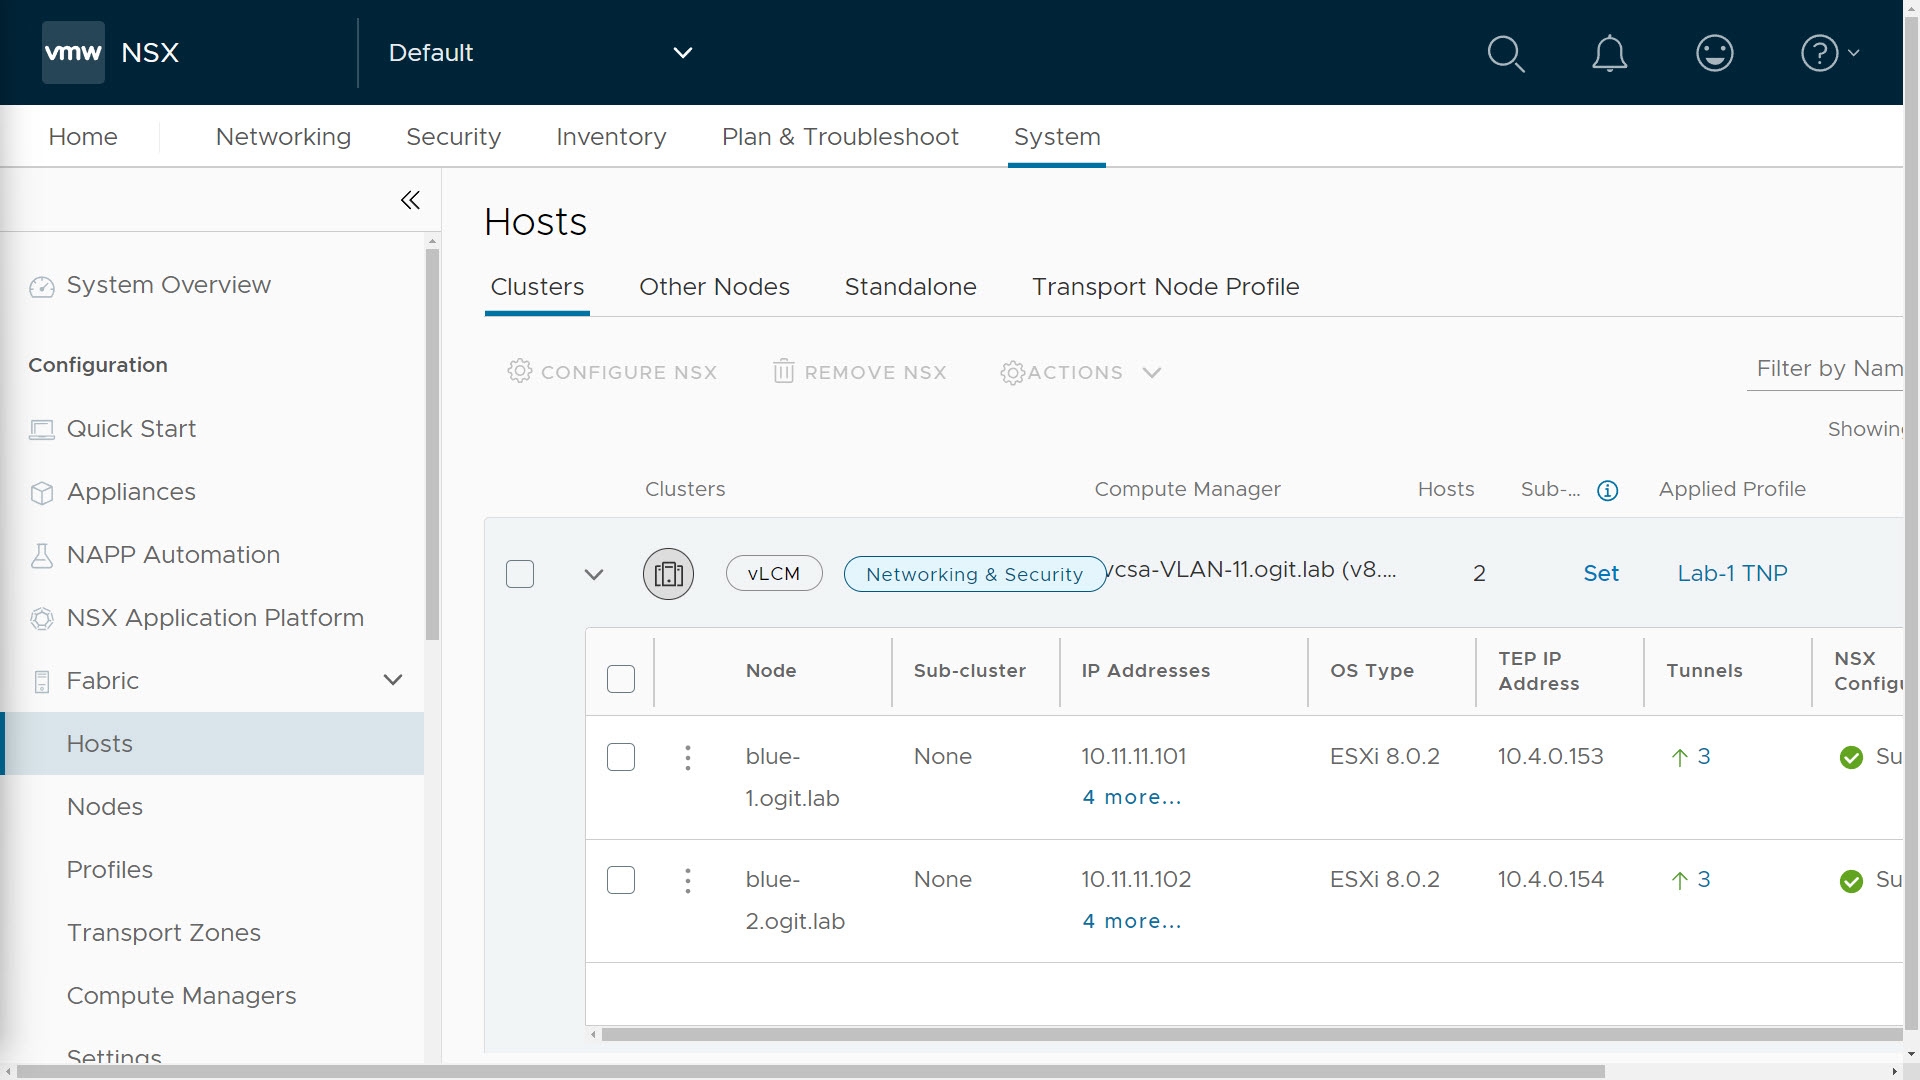Open the three-dot menu for blue-1.ogit.lab

pyautogui.click(x=687, y=758)
